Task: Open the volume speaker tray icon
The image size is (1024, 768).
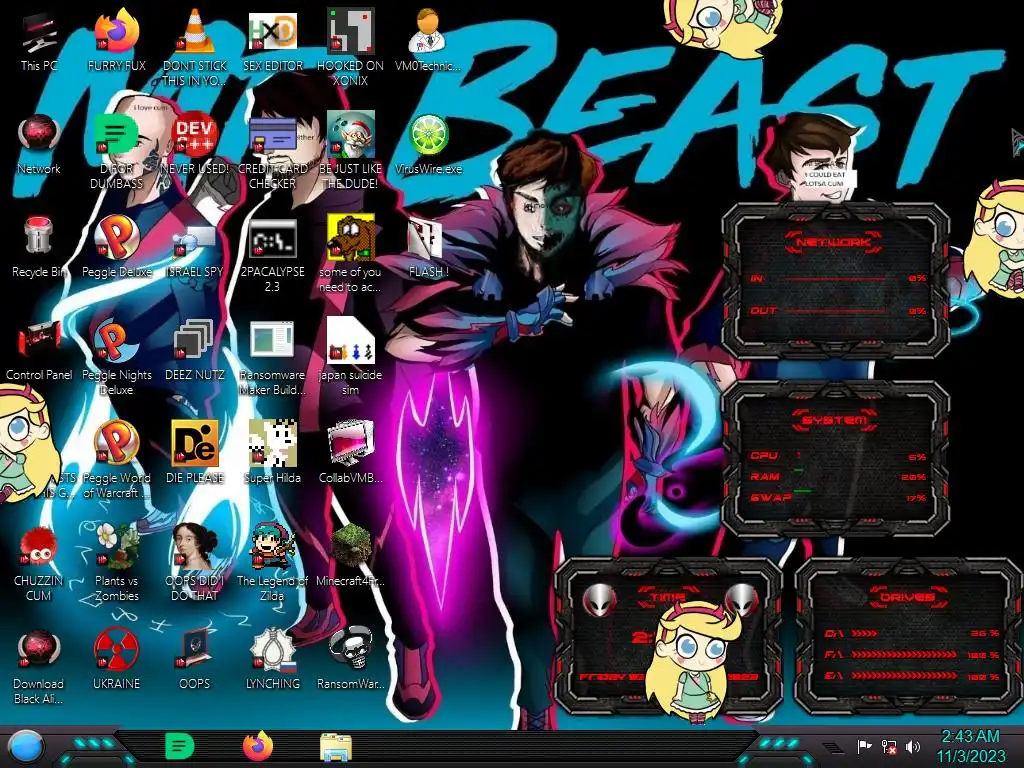Action: pos(912,746)
